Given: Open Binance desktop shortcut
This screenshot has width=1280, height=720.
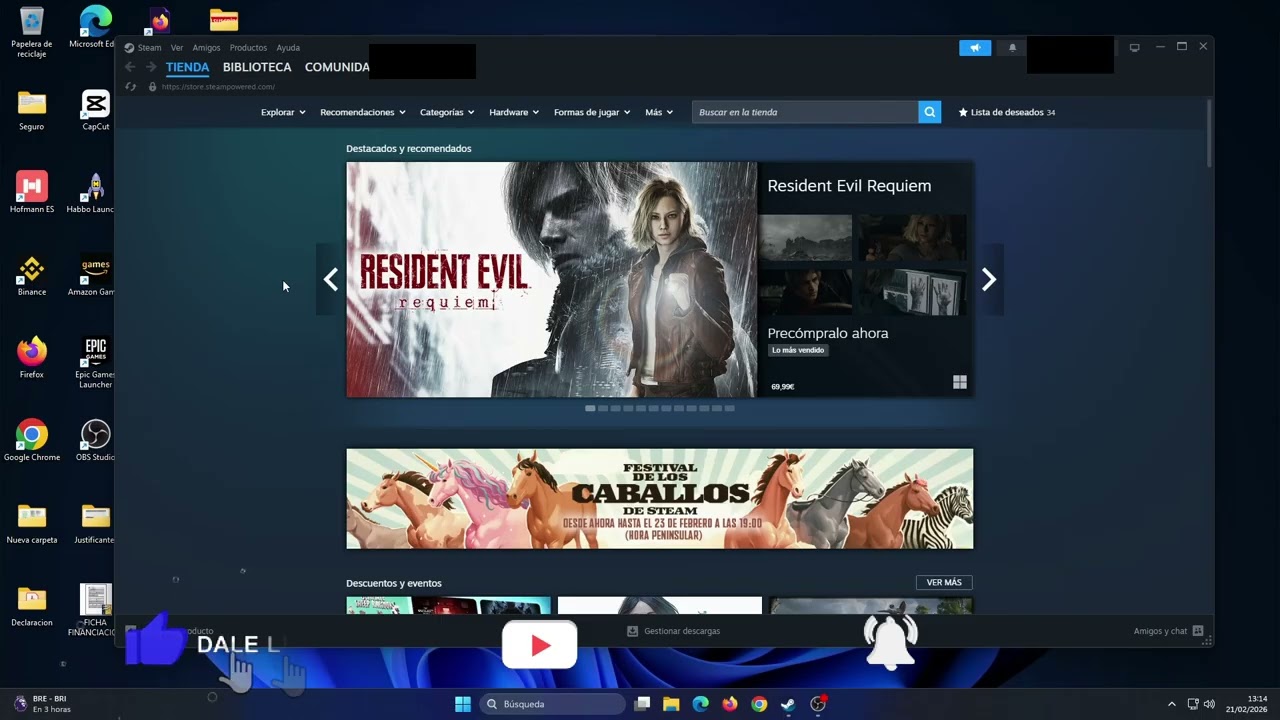Looking at the screenshot, I should pyautogui.click(x=32, y=276).
